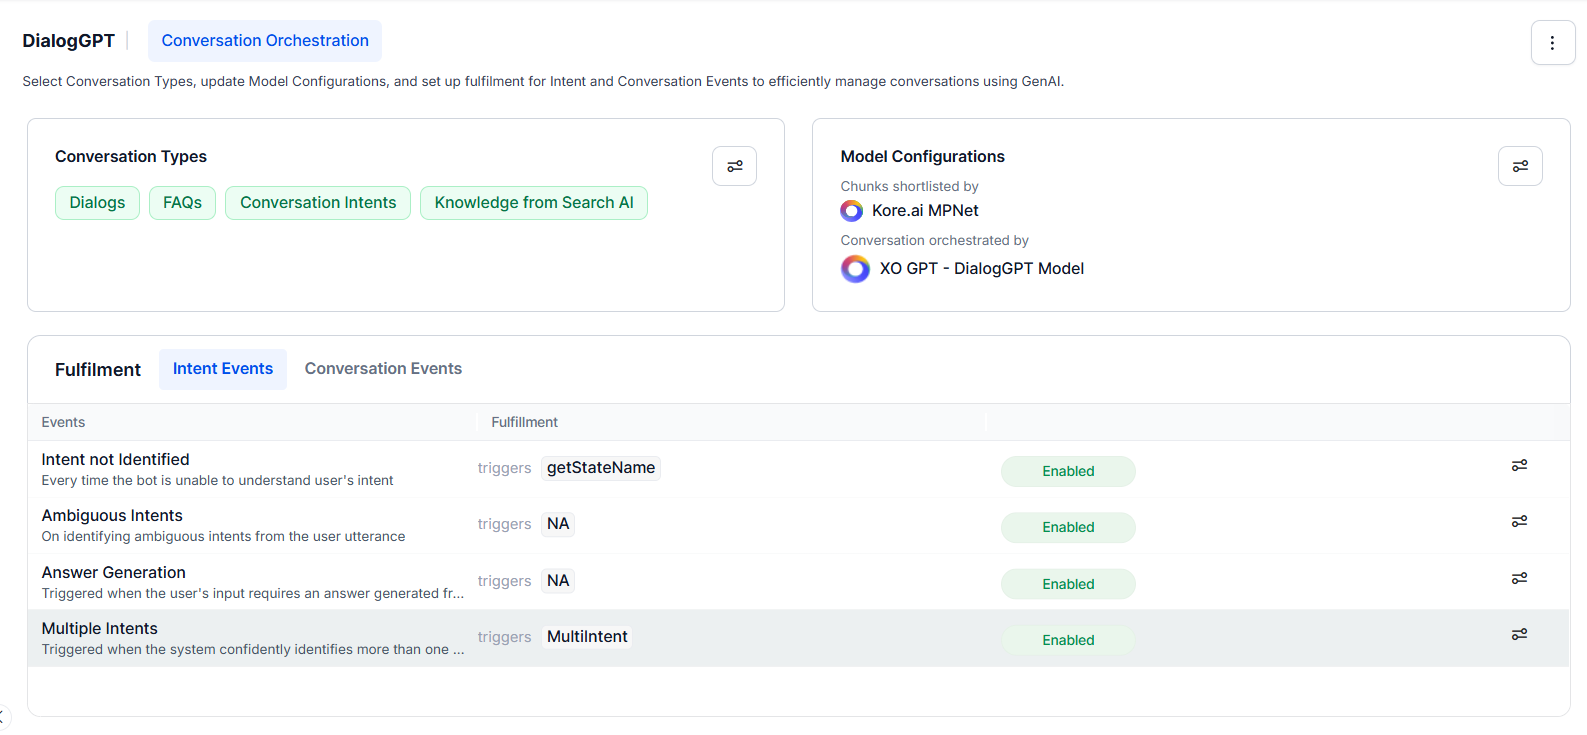Click the Knowledge from Search AI tag

coord(533,203)
